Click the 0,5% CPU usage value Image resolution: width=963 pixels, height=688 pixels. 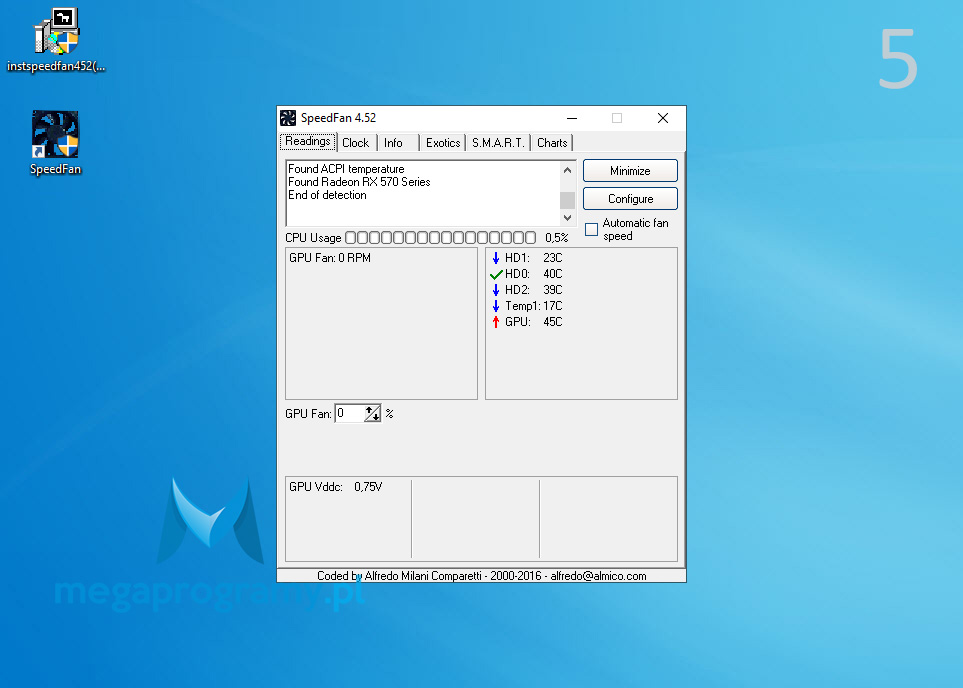tap(557, 238)
